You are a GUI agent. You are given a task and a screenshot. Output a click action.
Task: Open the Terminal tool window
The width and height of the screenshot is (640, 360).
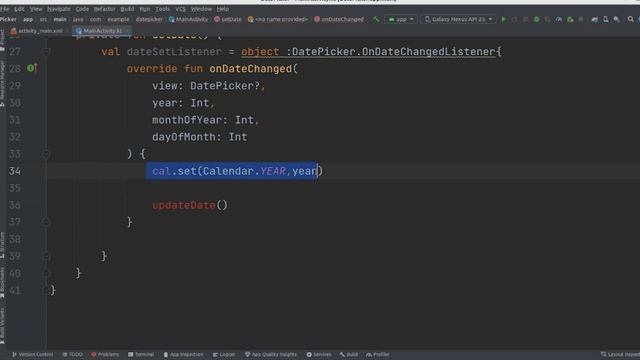[141, 354]
